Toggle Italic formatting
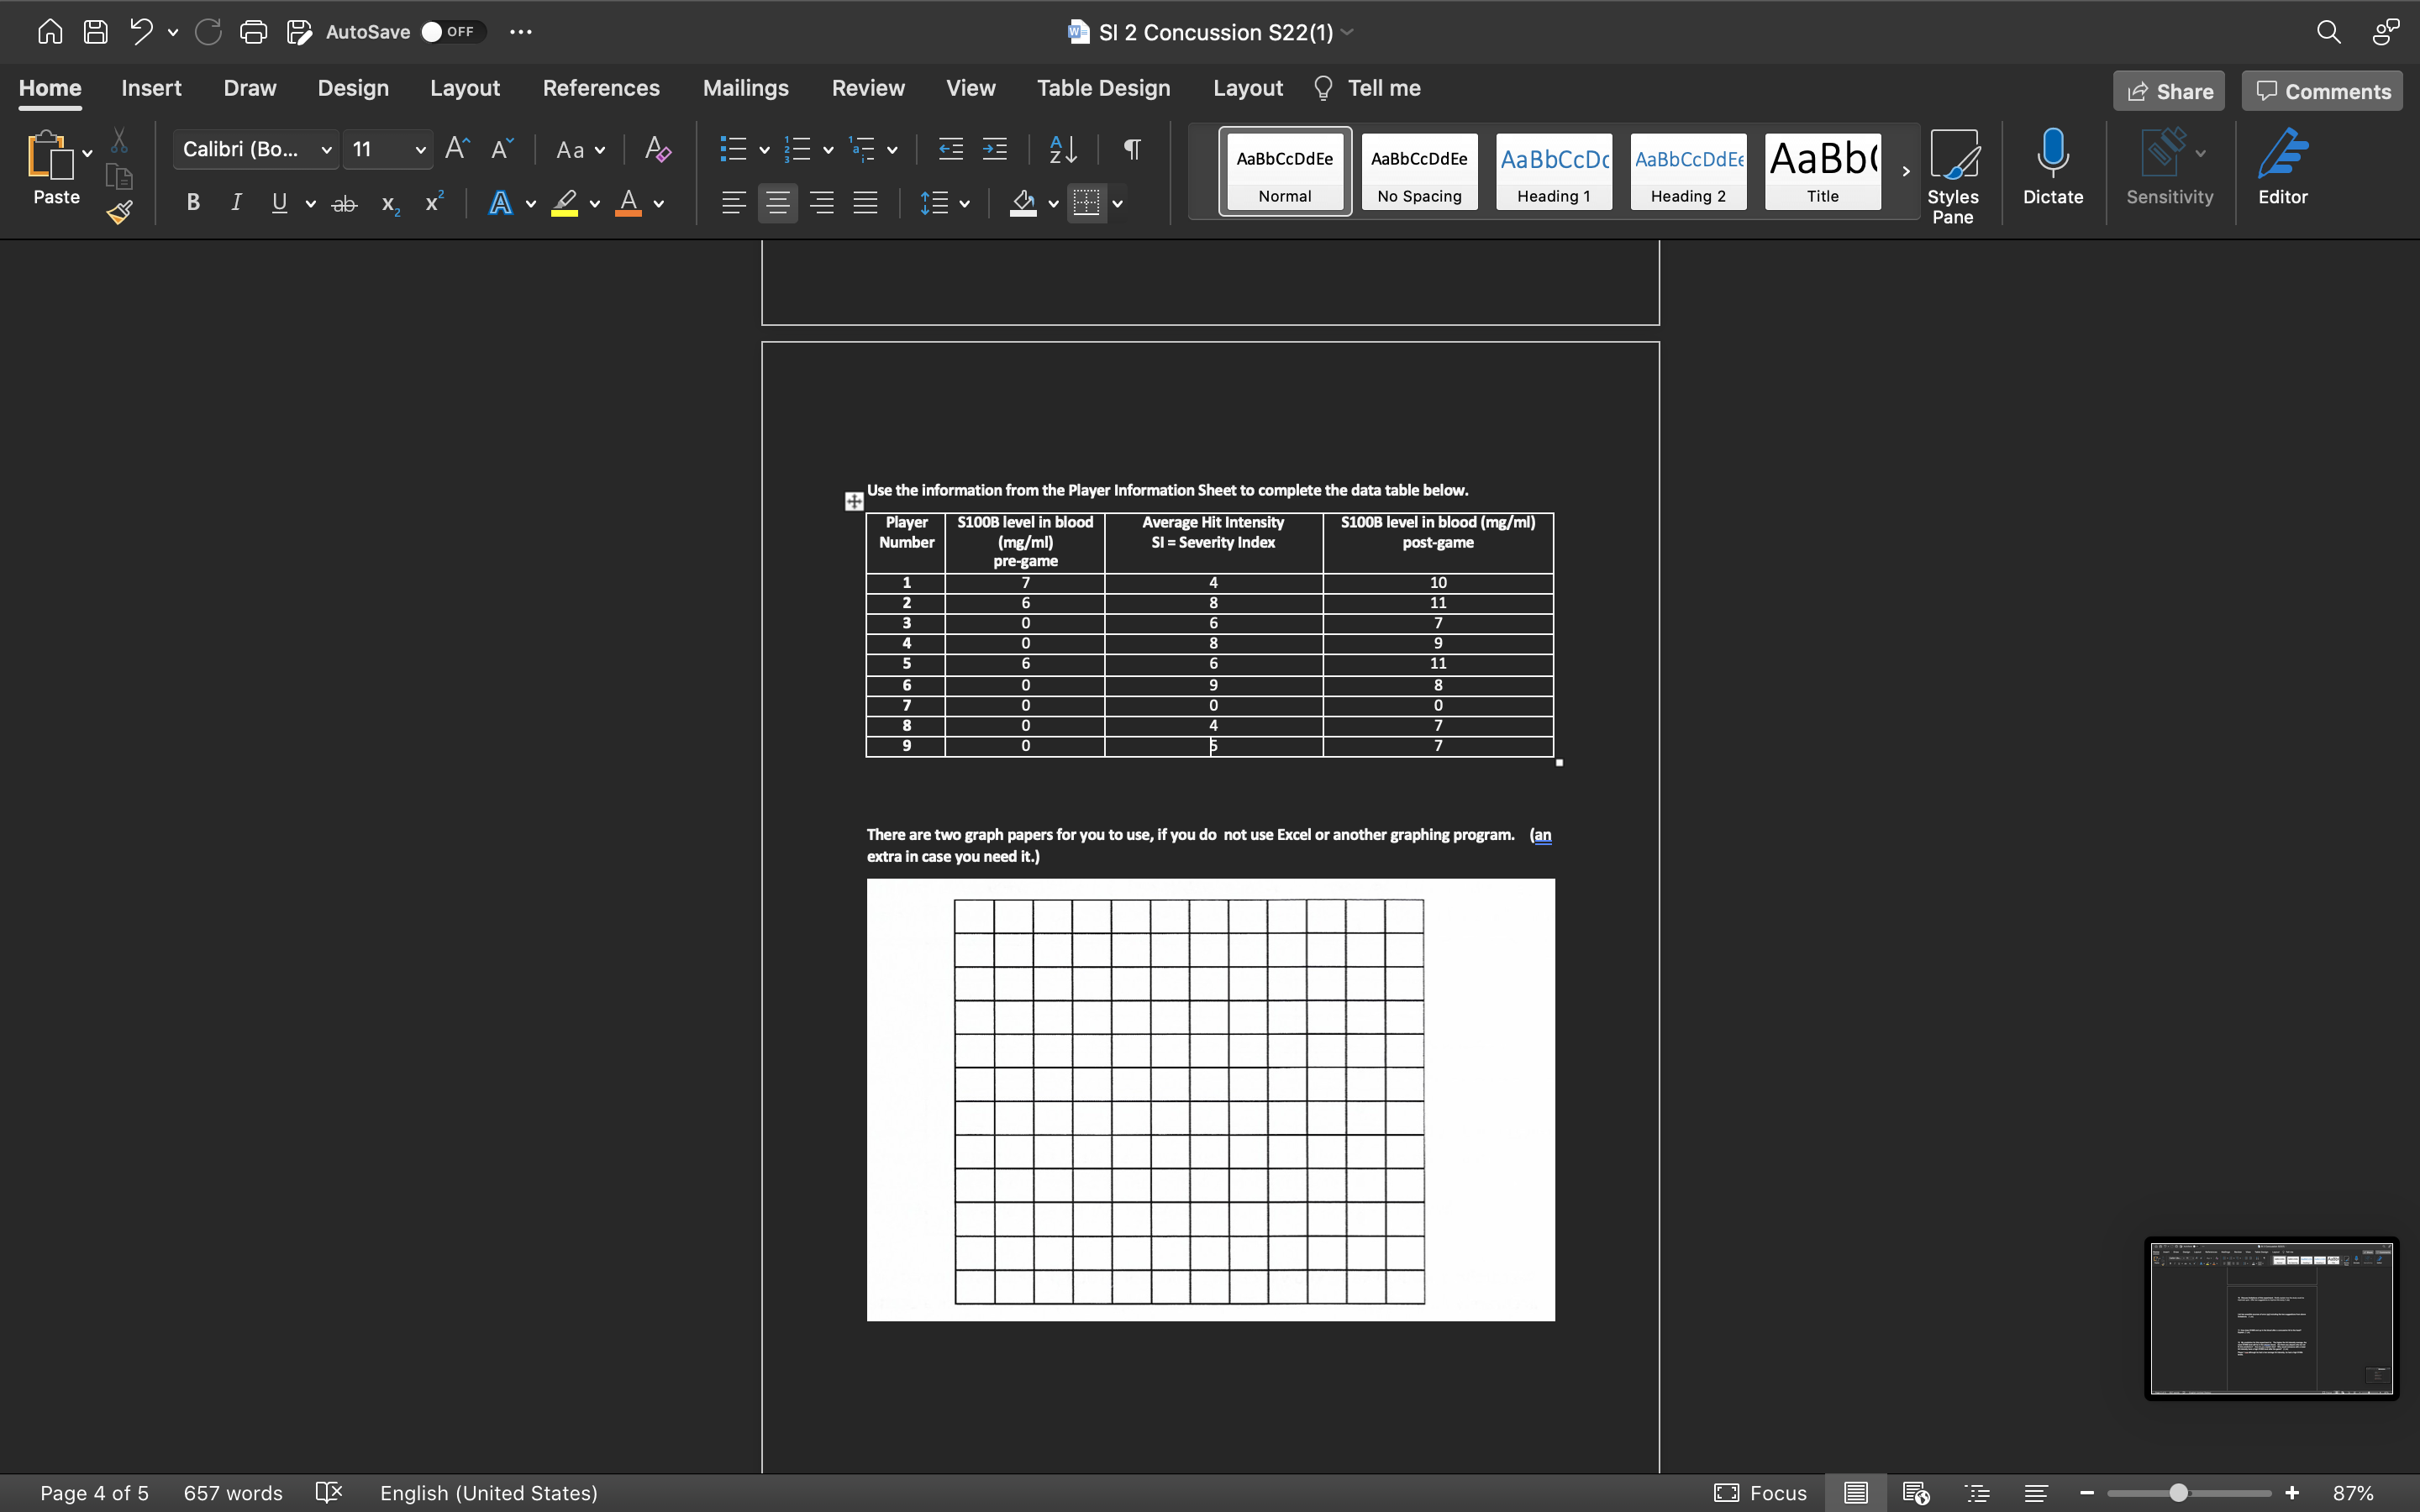Screen dimensions: 2420x1512 pyautogui.click(x=236, y=203)
